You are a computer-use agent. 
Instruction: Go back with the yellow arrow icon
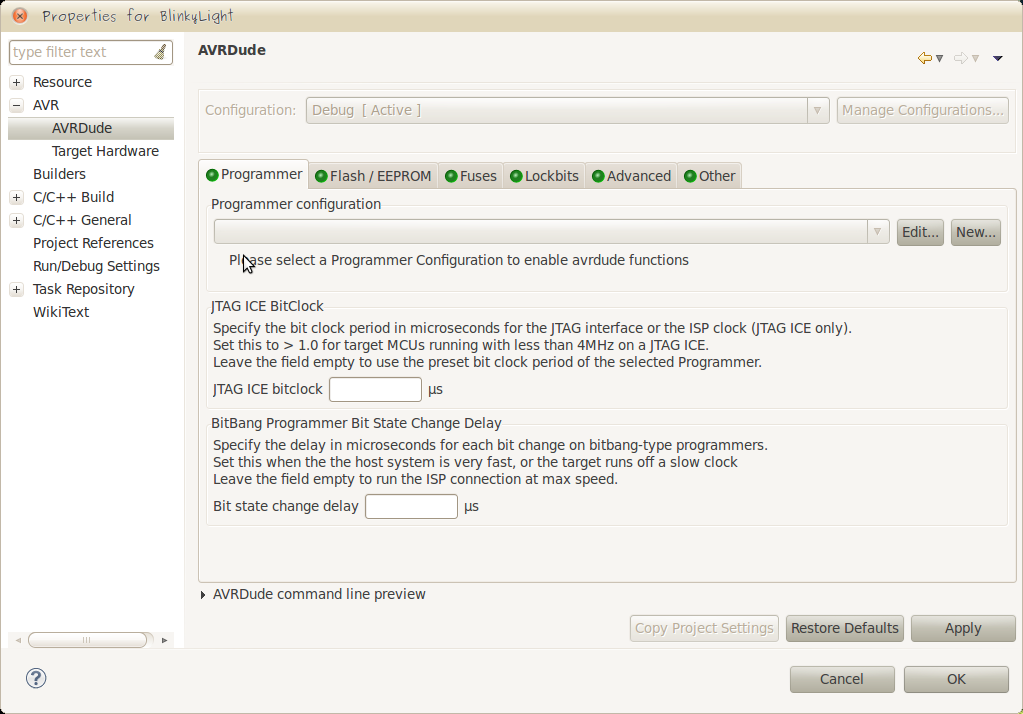pos(924,58)
